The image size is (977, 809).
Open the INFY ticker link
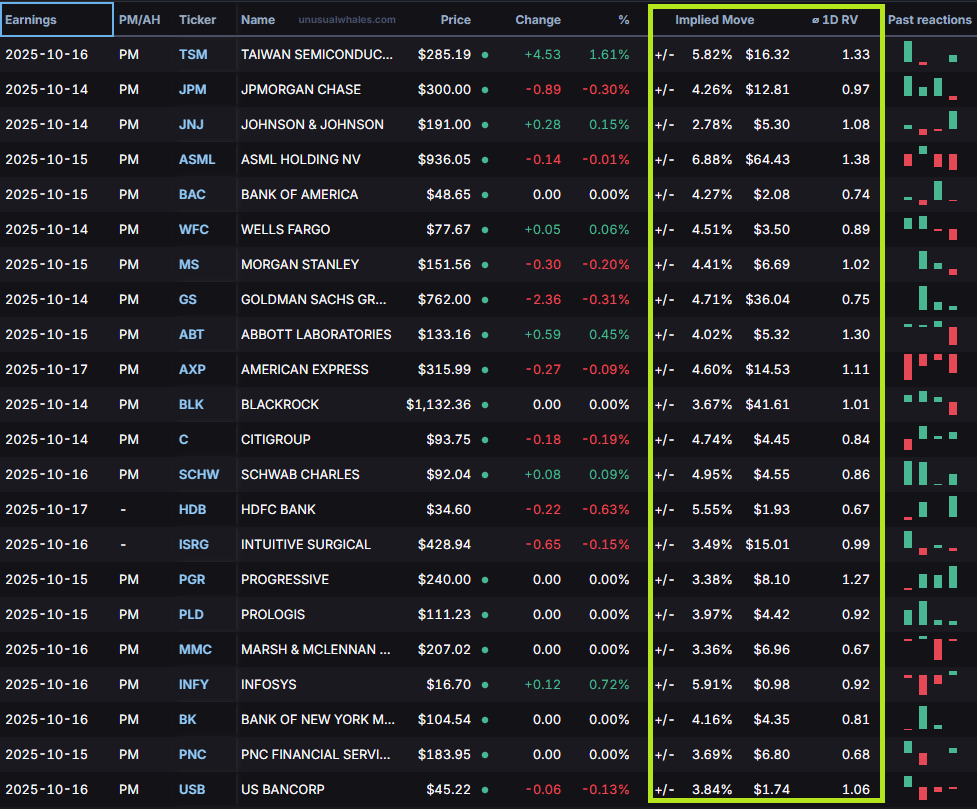[194, 684]
